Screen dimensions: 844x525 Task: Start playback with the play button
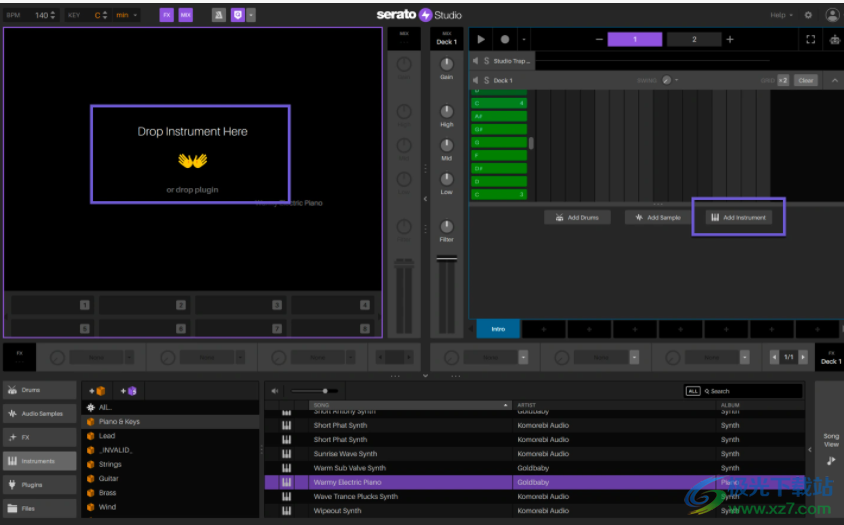pyautogui.click(x=481, y=39)
